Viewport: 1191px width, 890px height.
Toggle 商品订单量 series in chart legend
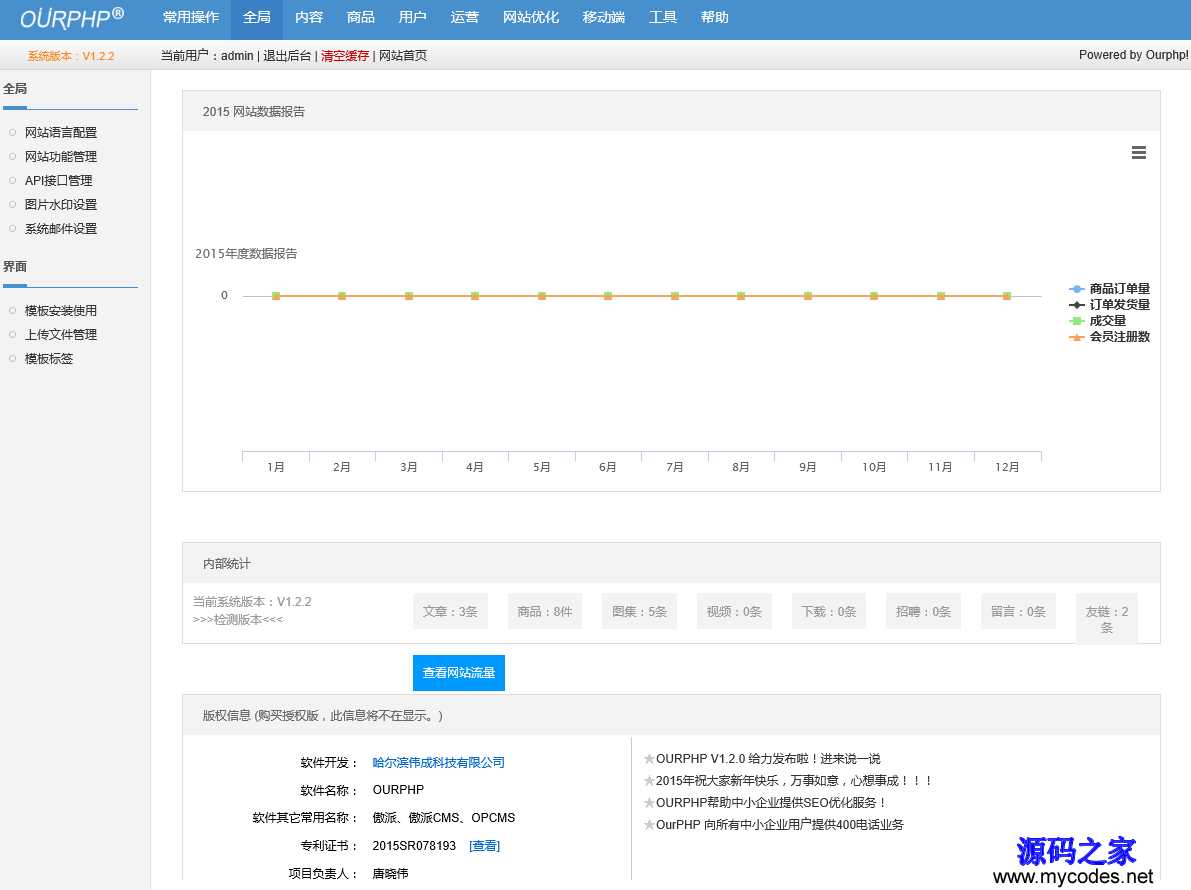tap(1119, 289)
